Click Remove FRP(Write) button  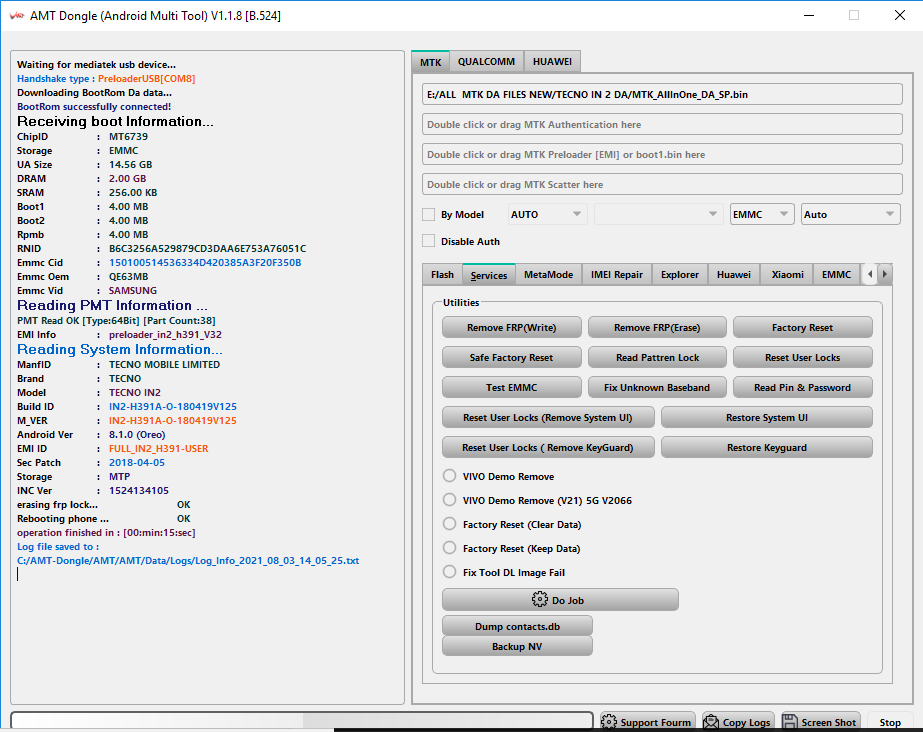pyautogui.click(x=512, y=327)
